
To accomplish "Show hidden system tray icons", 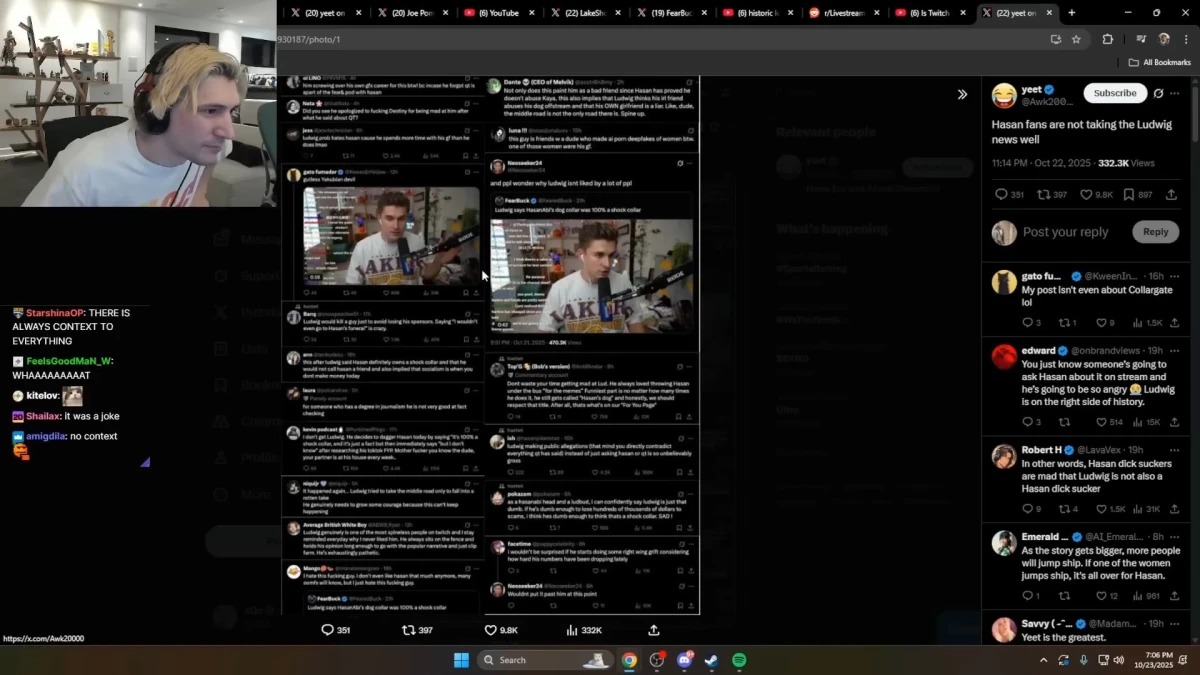I will pyautogui.click(x=1042, y=660).
